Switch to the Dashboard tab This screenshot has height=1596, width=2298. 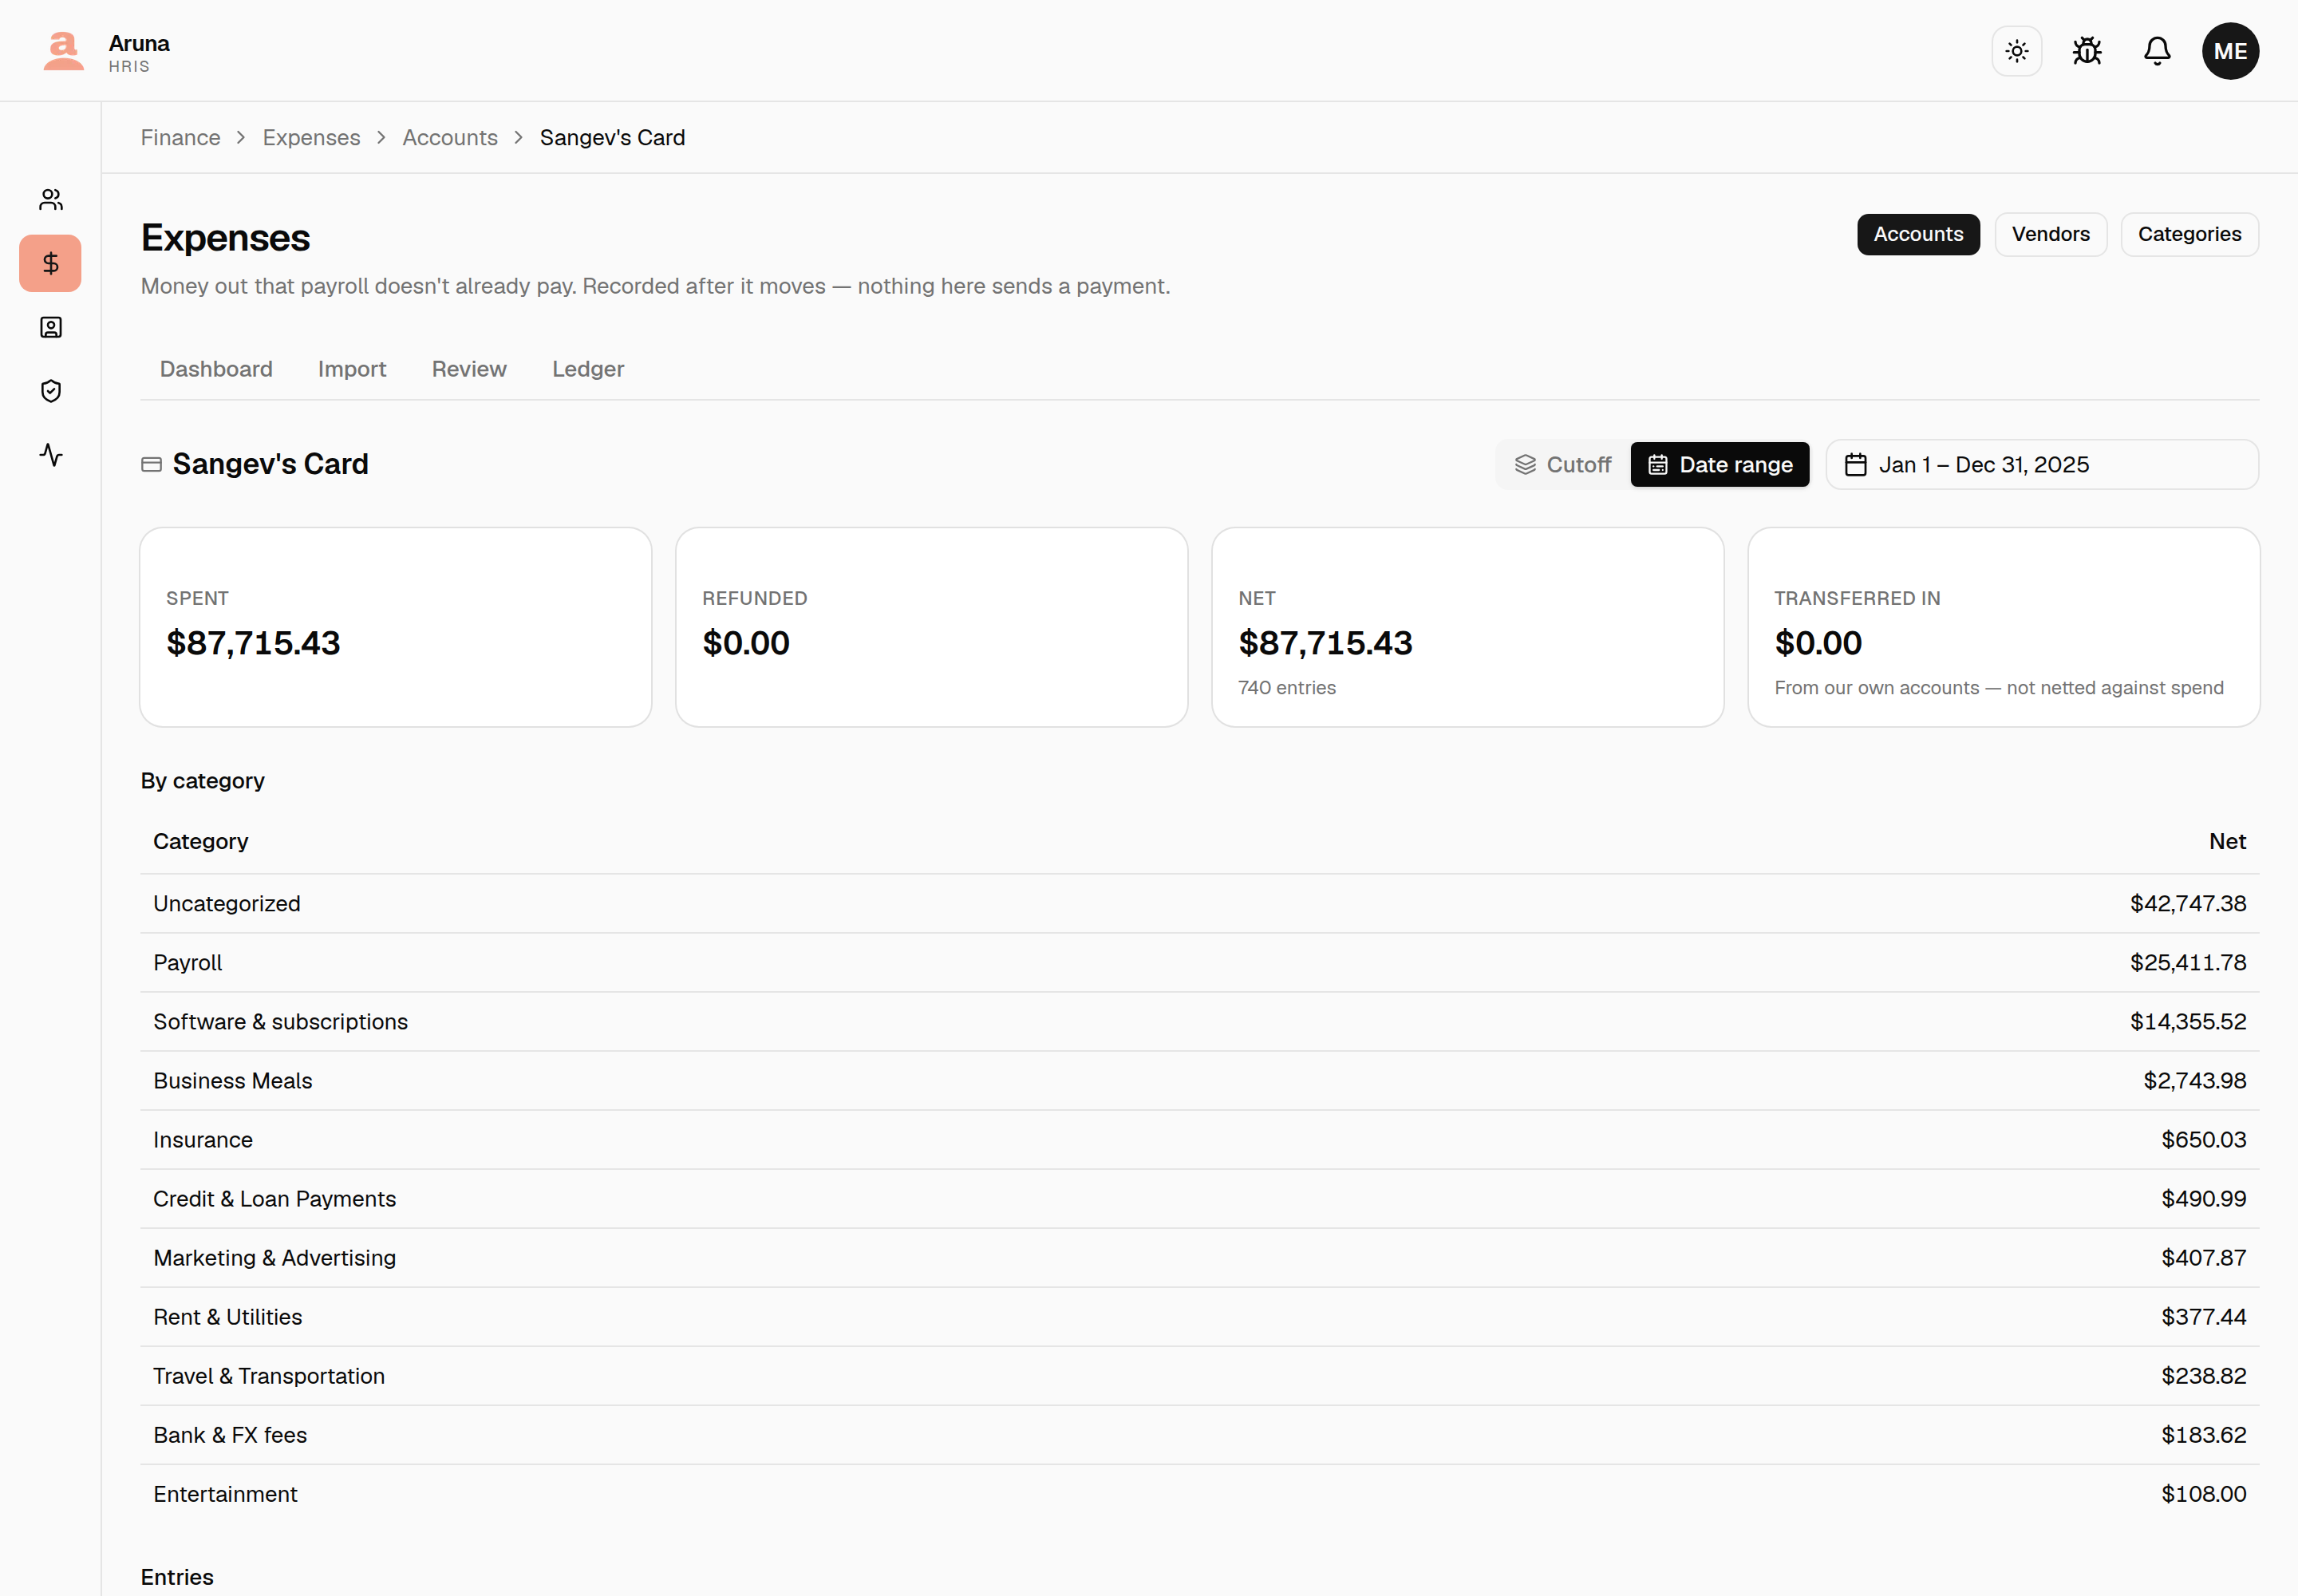pyautogui.click(x=216, y=369)
